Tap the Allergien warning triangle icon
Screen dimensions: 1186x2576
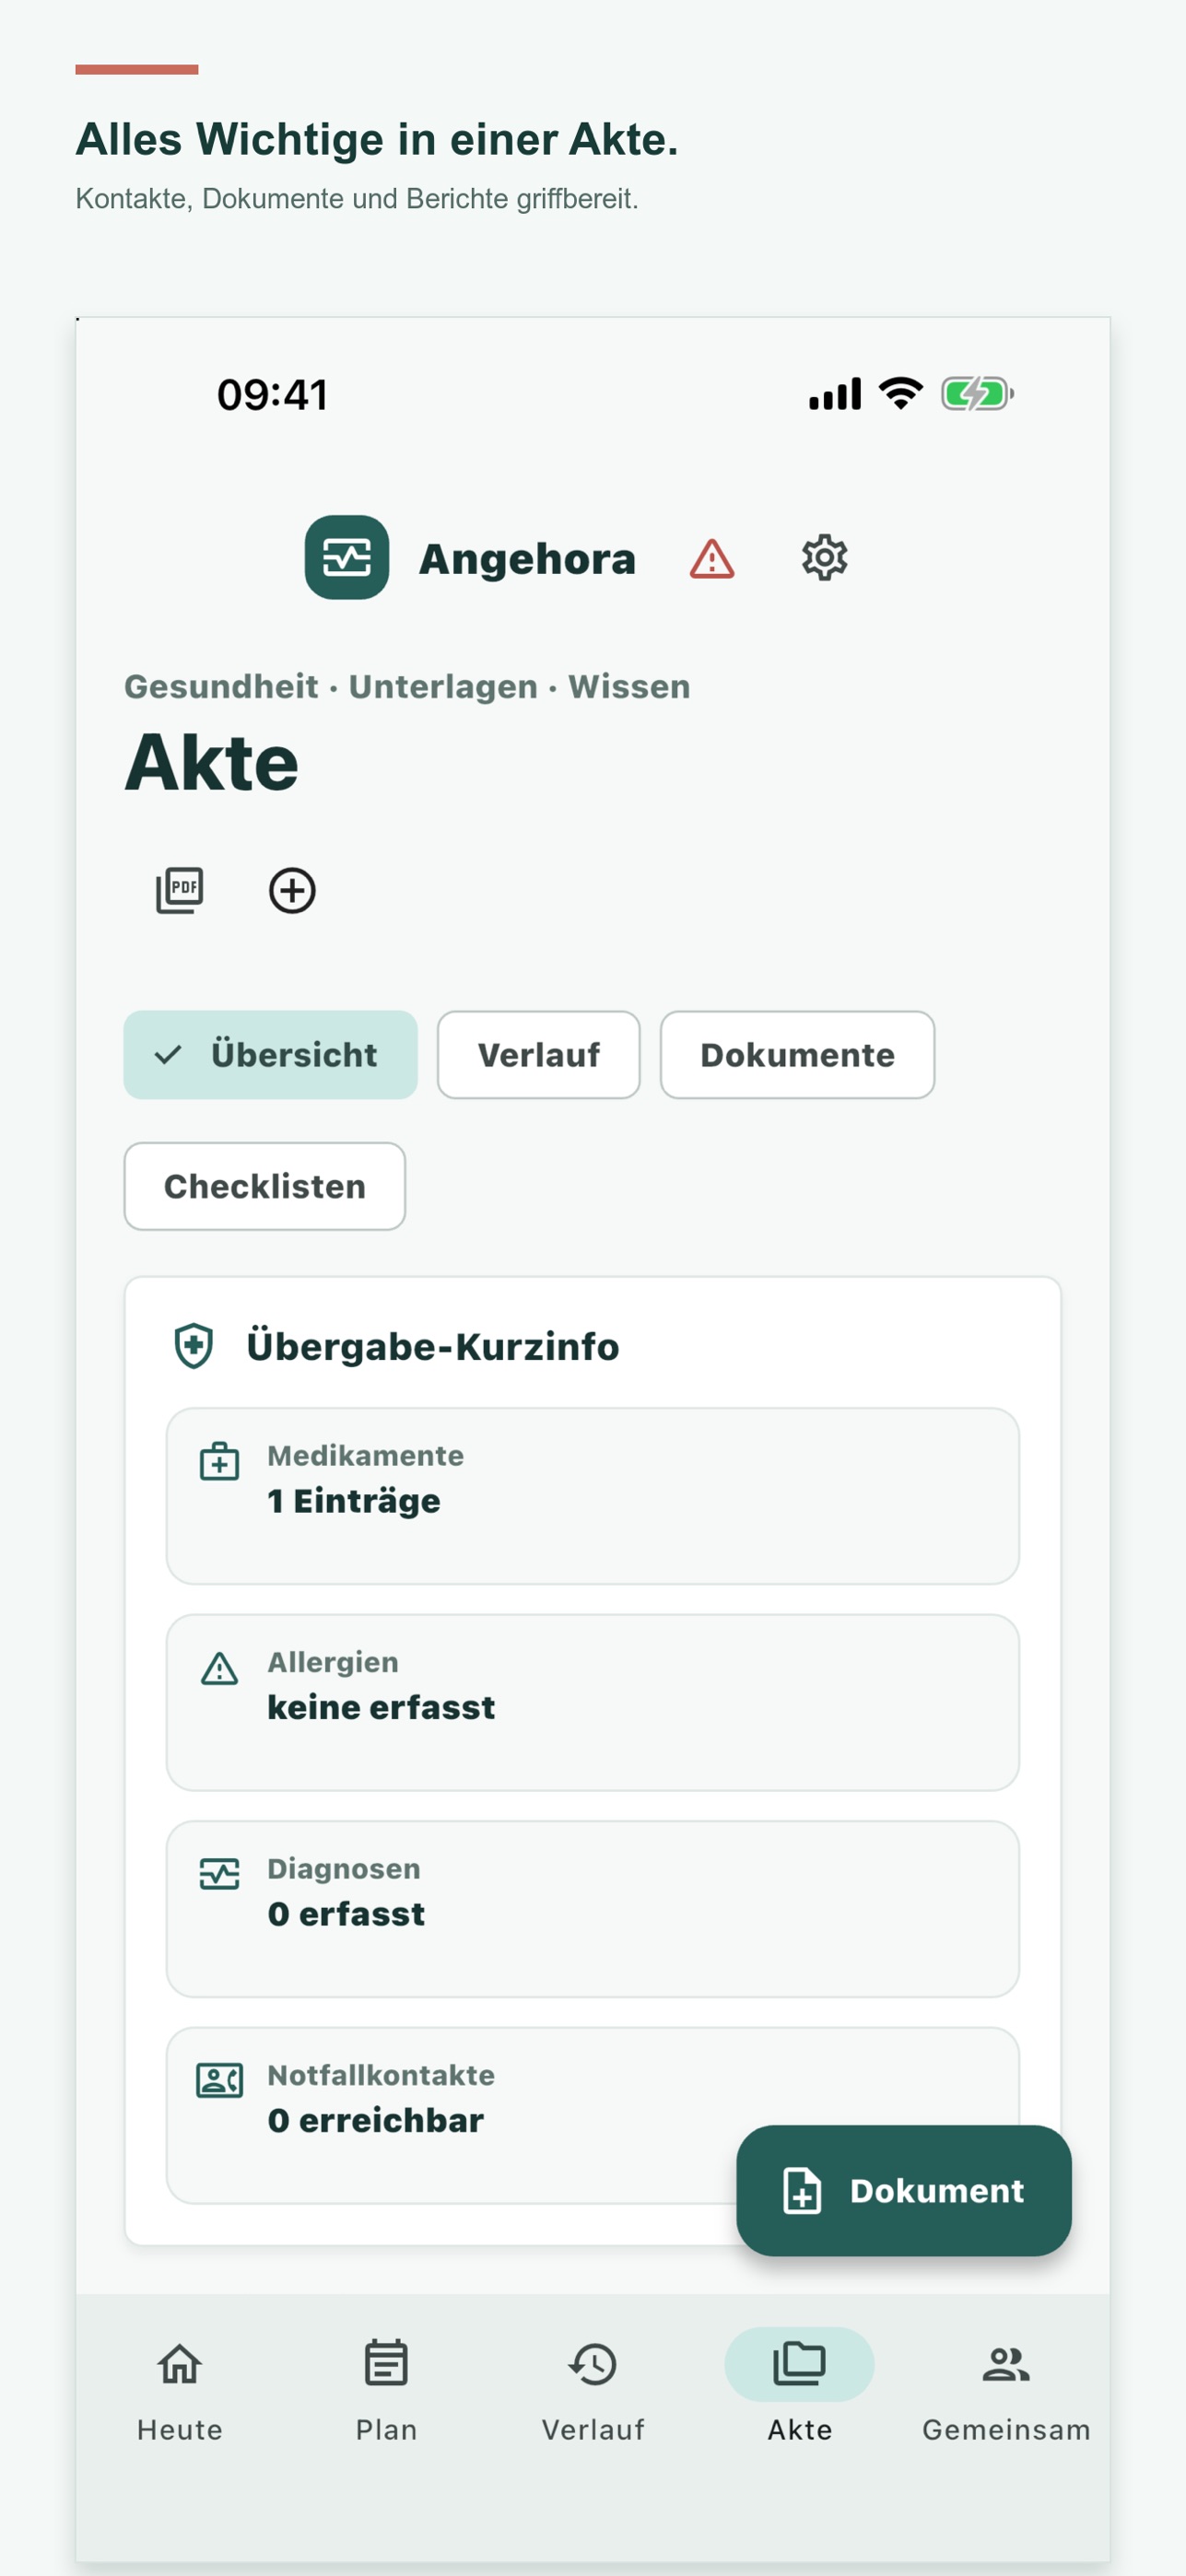[x=219, y=1668]
